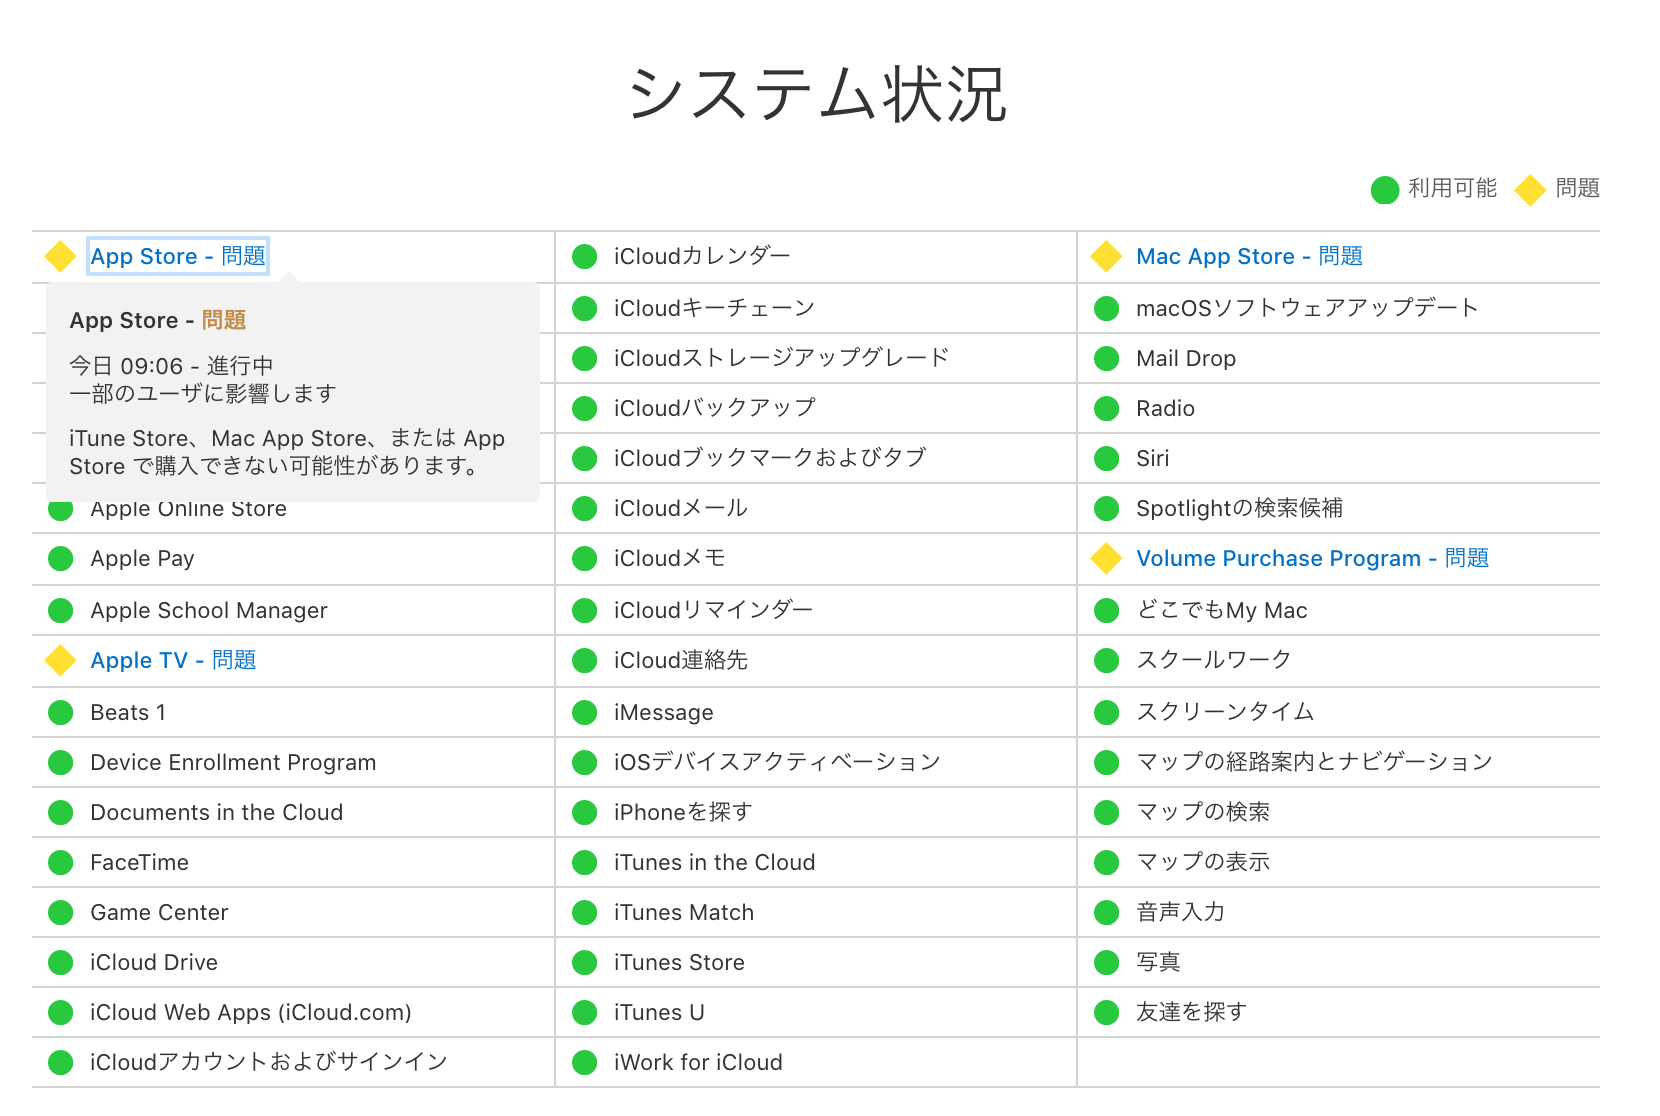Viewport: 1660px width, 1116px height.
Task: Click green status dot beside iCloudメモ
Action: pos(585,559)
